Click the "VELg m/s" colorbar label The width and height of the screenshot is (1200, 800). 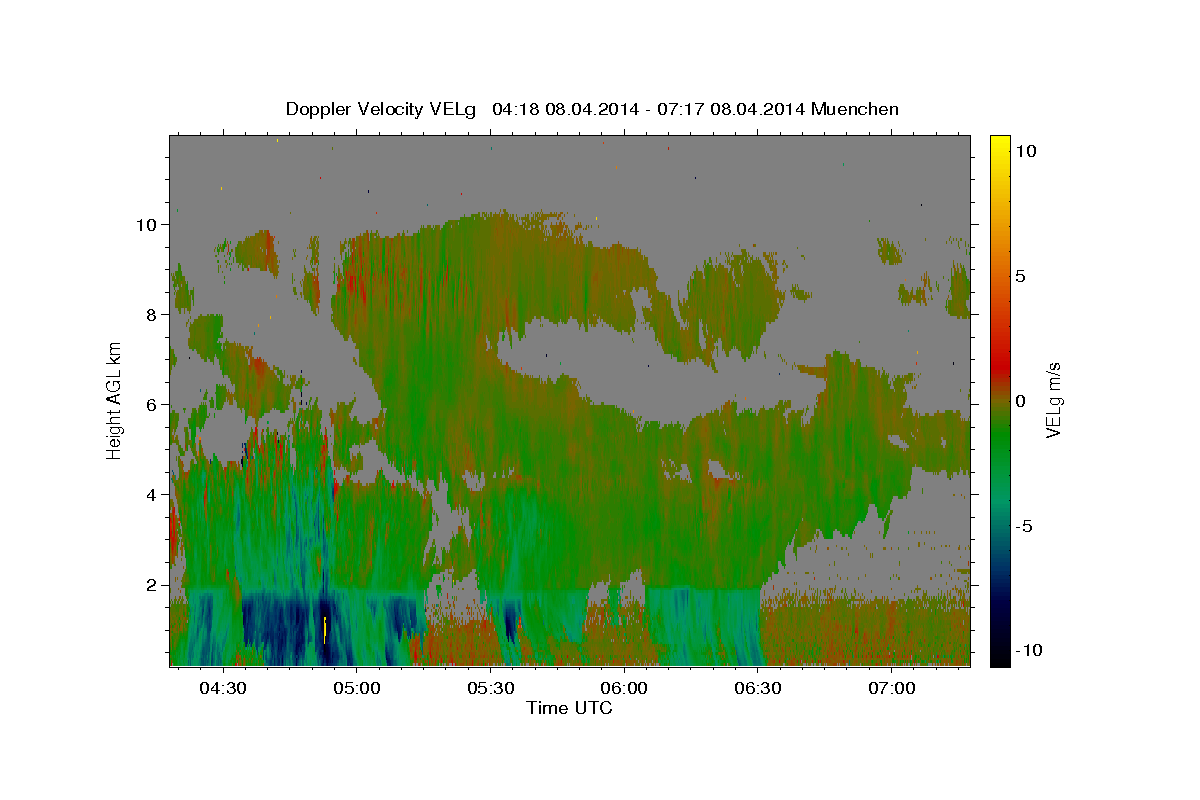[x=1053, y=400]
